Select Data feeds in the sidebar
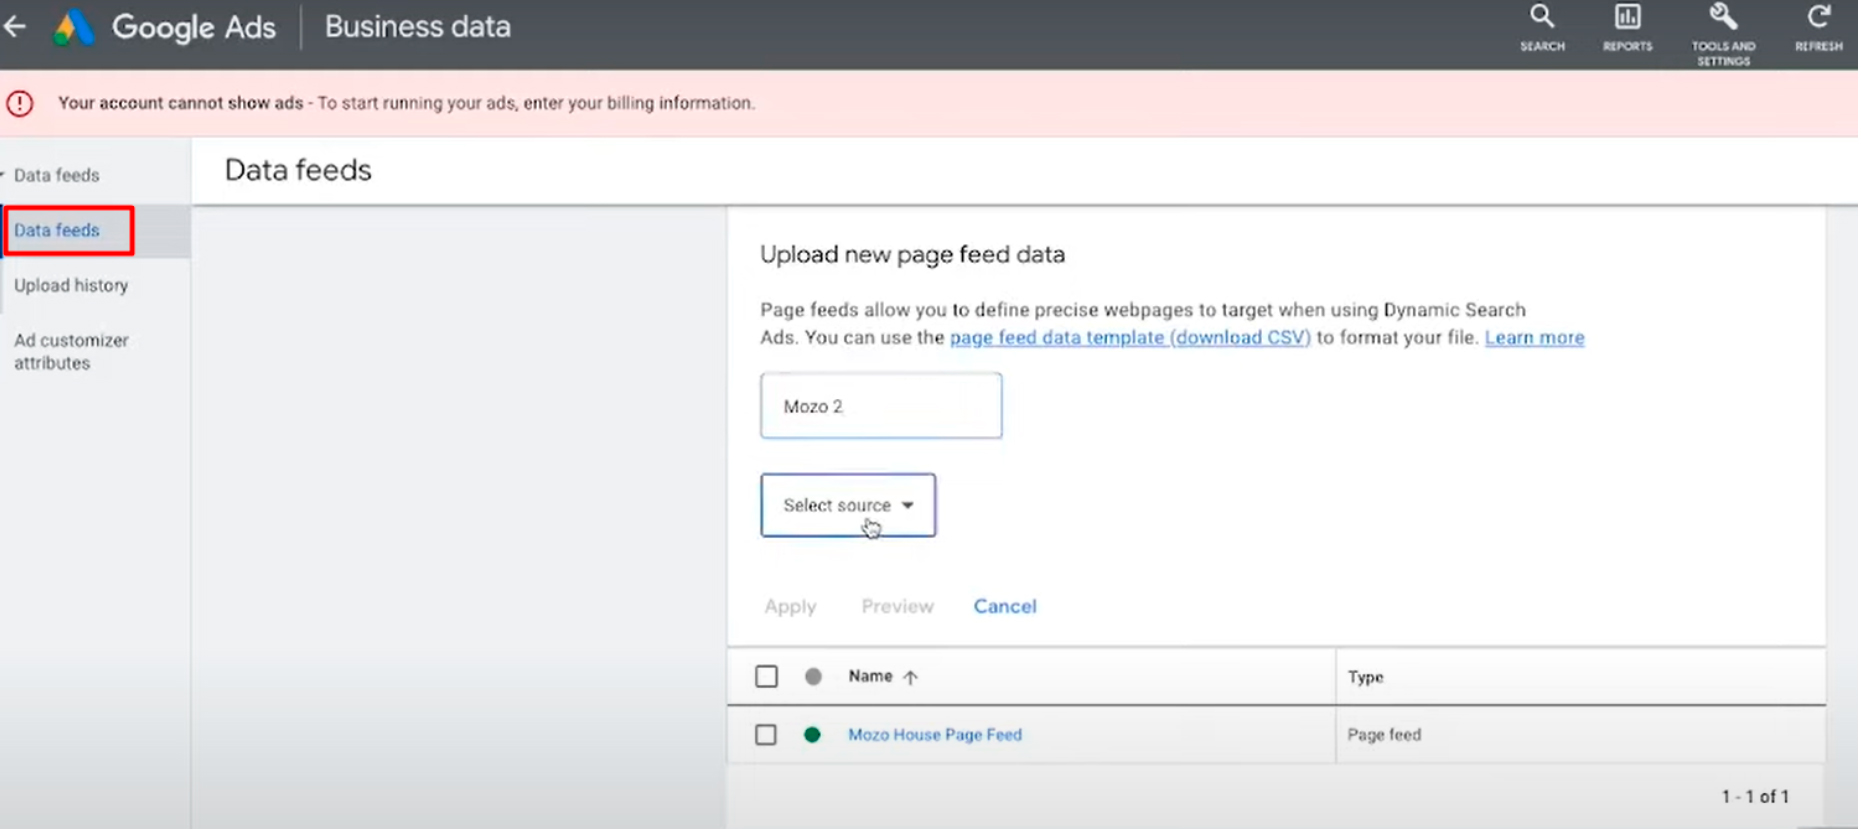Viewport: 1861px width, 830px height. point(57,231)
